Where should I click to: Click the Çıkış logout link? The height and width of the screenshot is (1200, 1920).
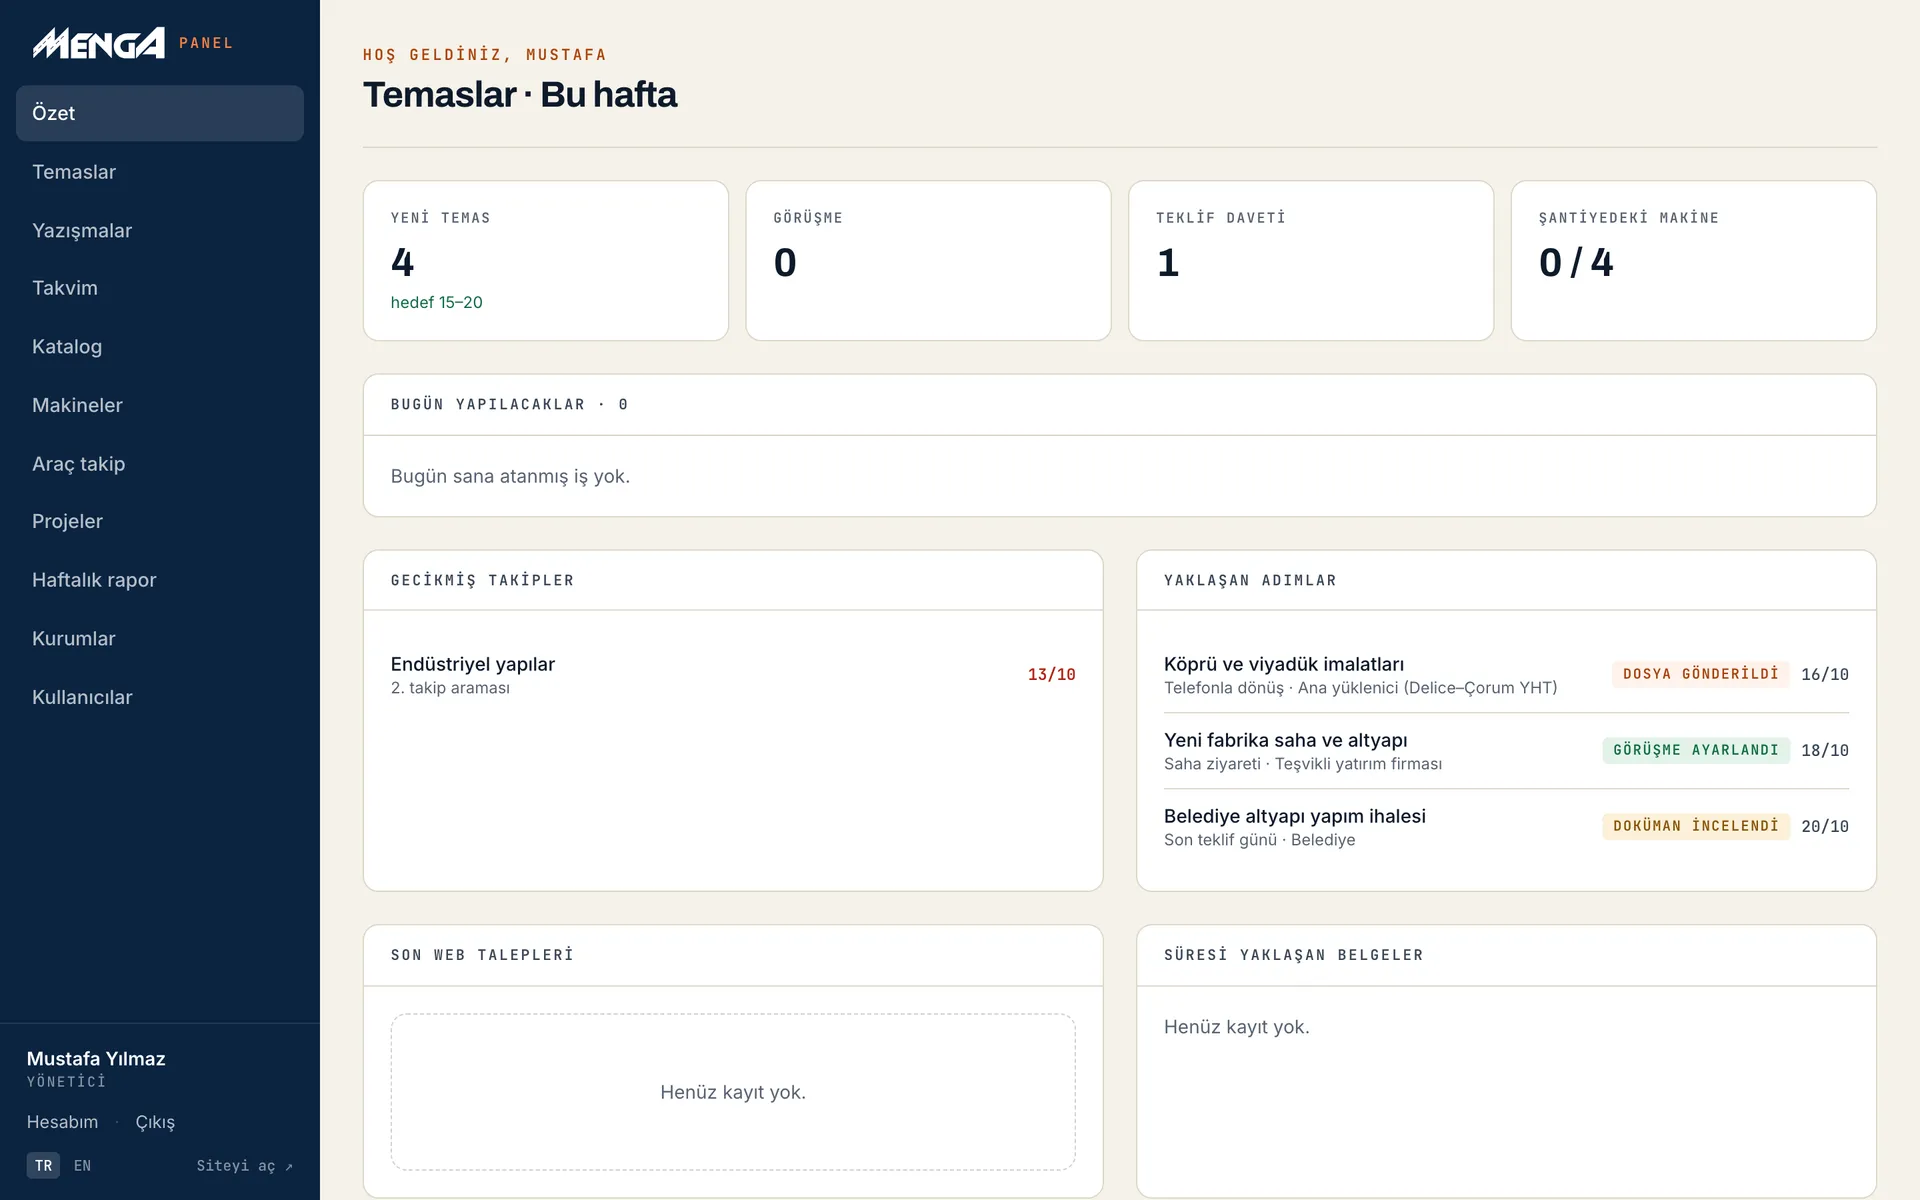(x=155, y=1122)
